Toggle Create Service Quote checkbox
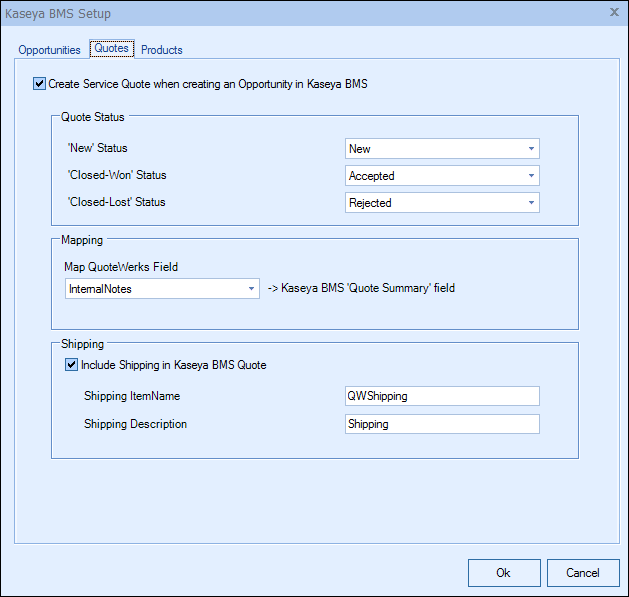This screenshot has height=597, width=629. 39,84
